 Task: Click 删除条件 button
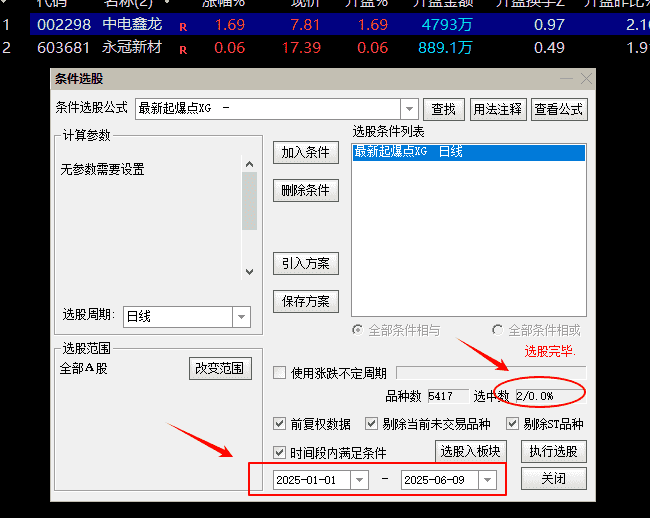click(x=306, y=190)
